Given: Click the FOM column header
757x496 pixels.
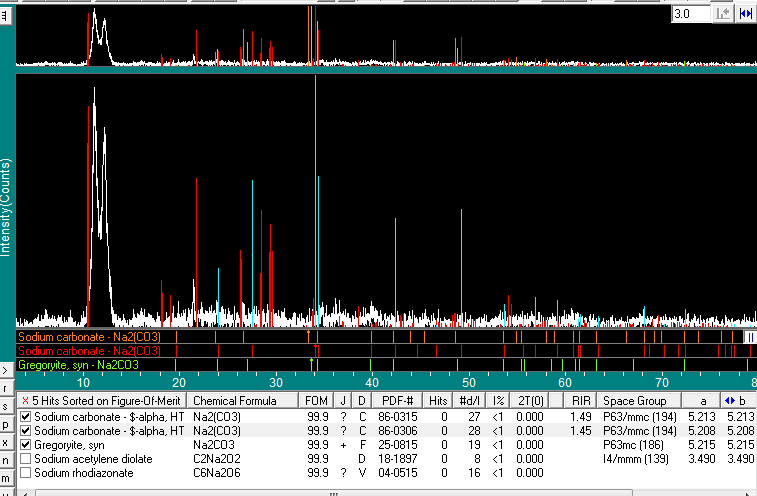Looking at the screenshot, I should tap(316, 401).
